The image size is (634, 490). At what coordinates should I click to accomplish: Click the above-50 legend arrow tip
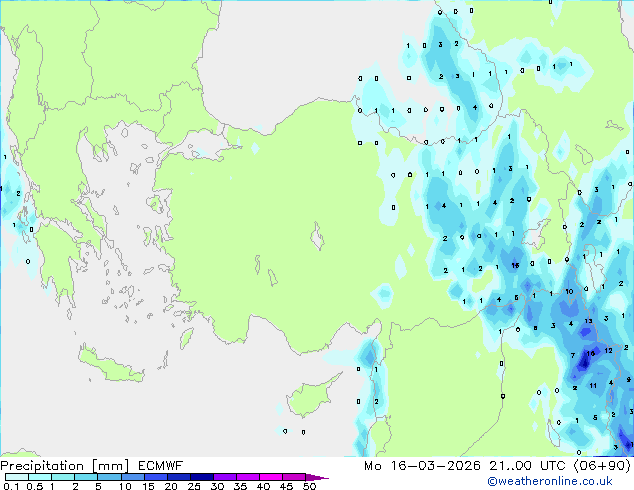point(317,477)
